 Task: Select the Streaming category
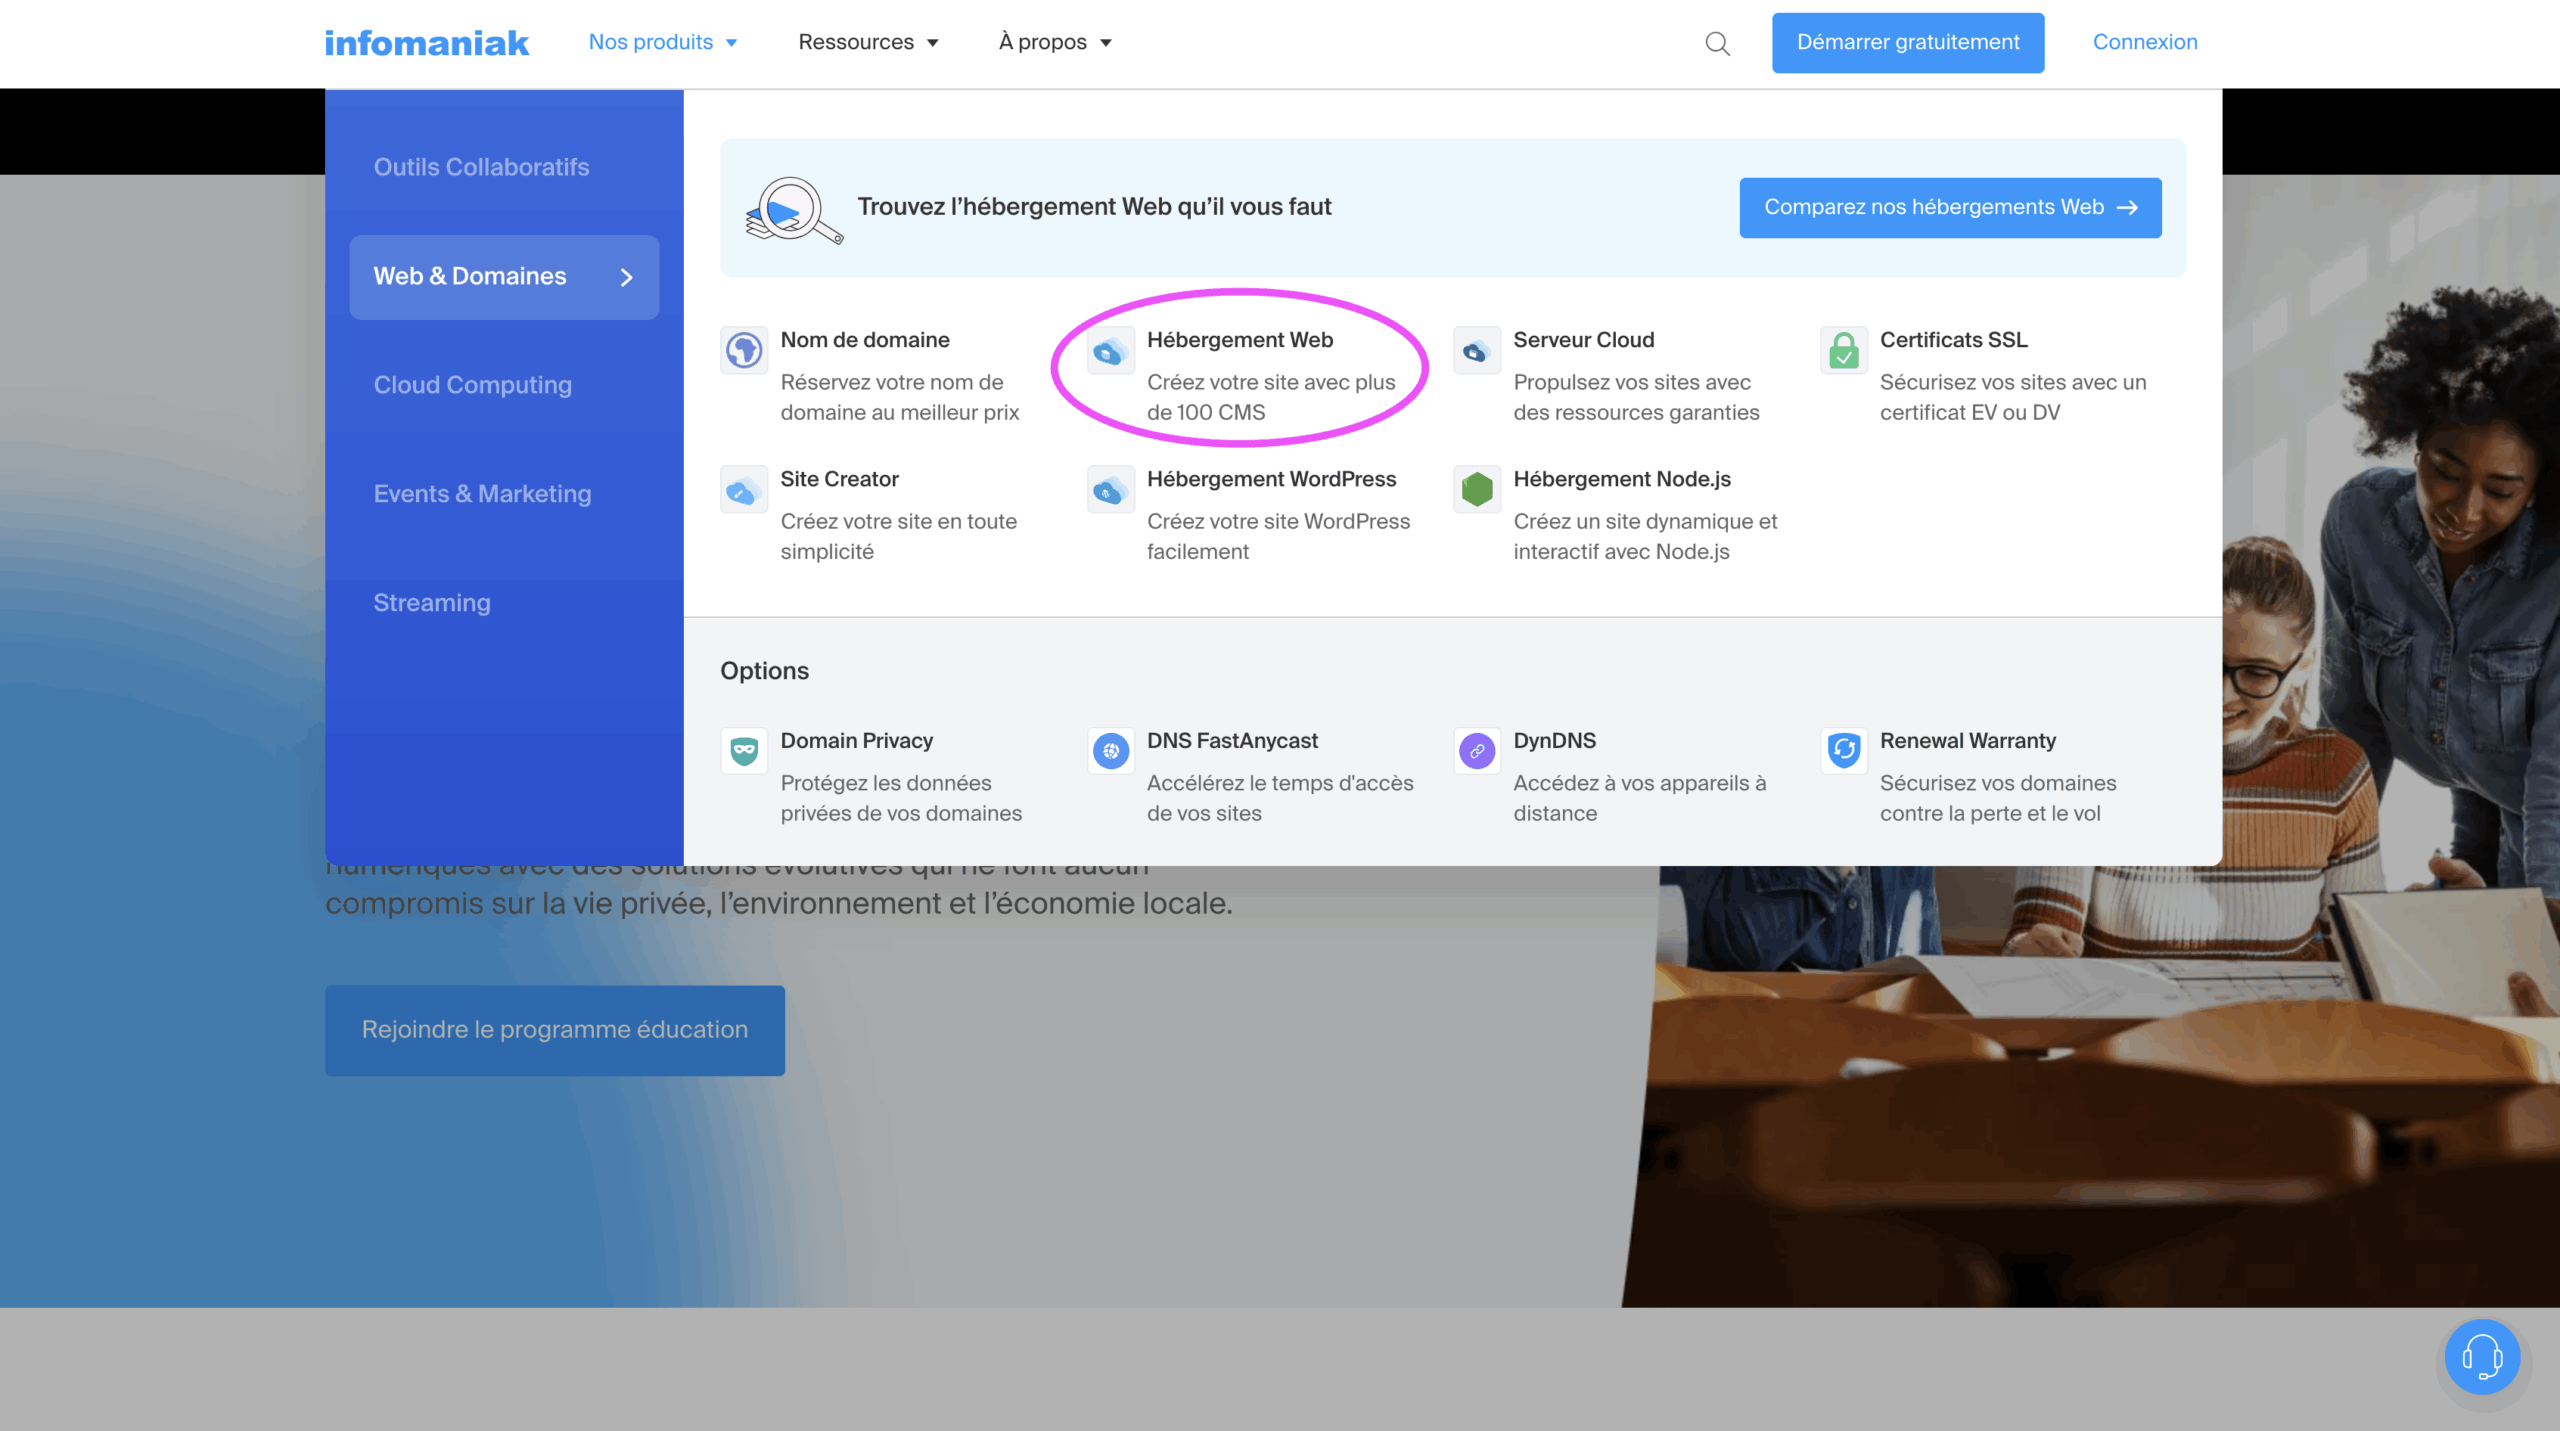click(x=432, y=603)
